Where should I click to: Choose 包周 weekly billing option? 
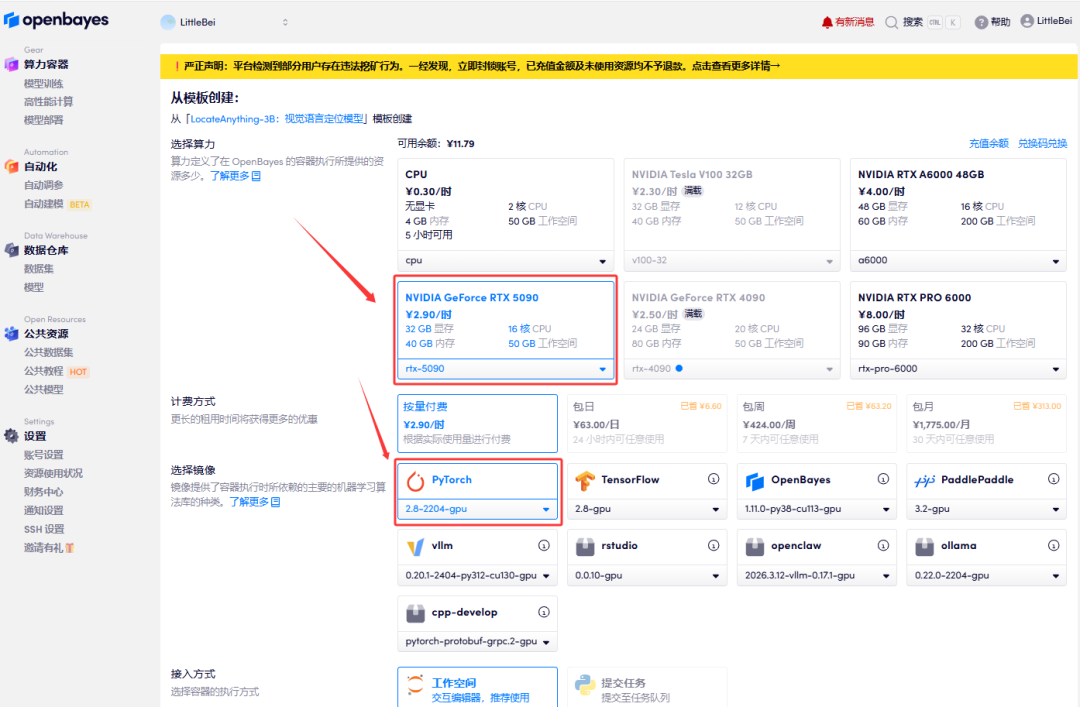[816, 423]
